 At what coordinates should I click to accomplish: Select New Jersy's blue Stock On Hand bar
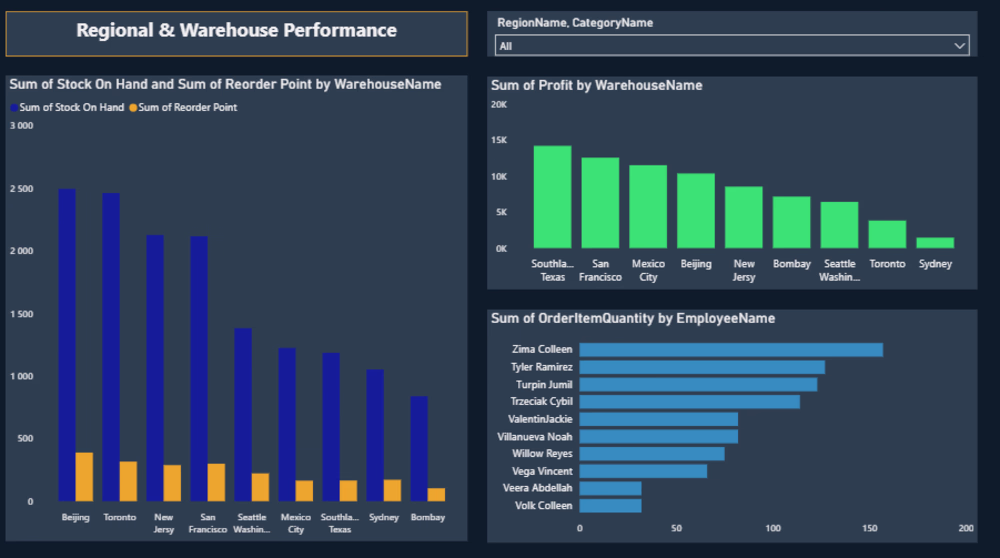coord(155,368)
